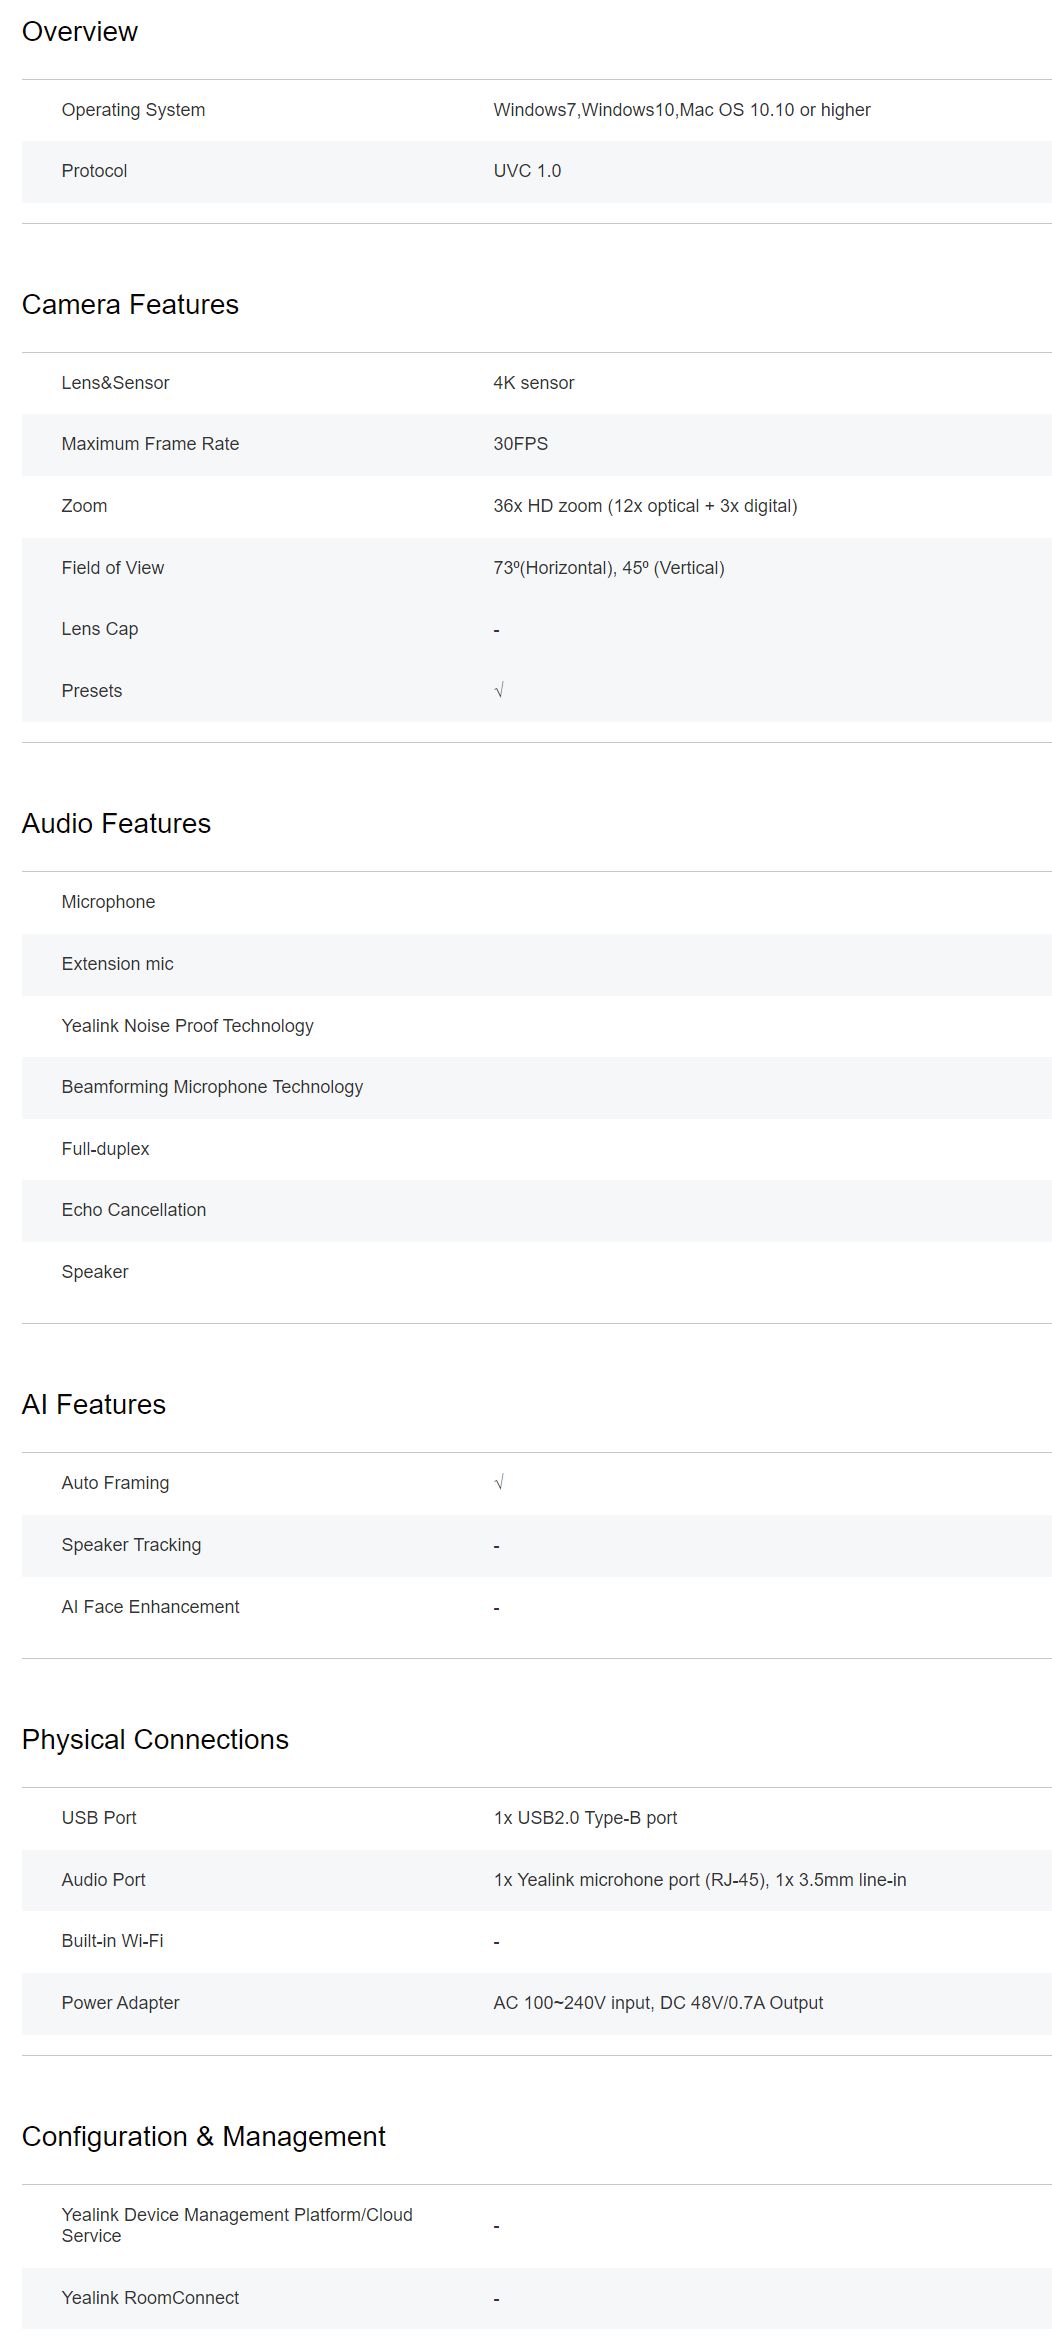Select the 36x HD zoom description
Screen dimensions: 1052x2348
(645, 506)
